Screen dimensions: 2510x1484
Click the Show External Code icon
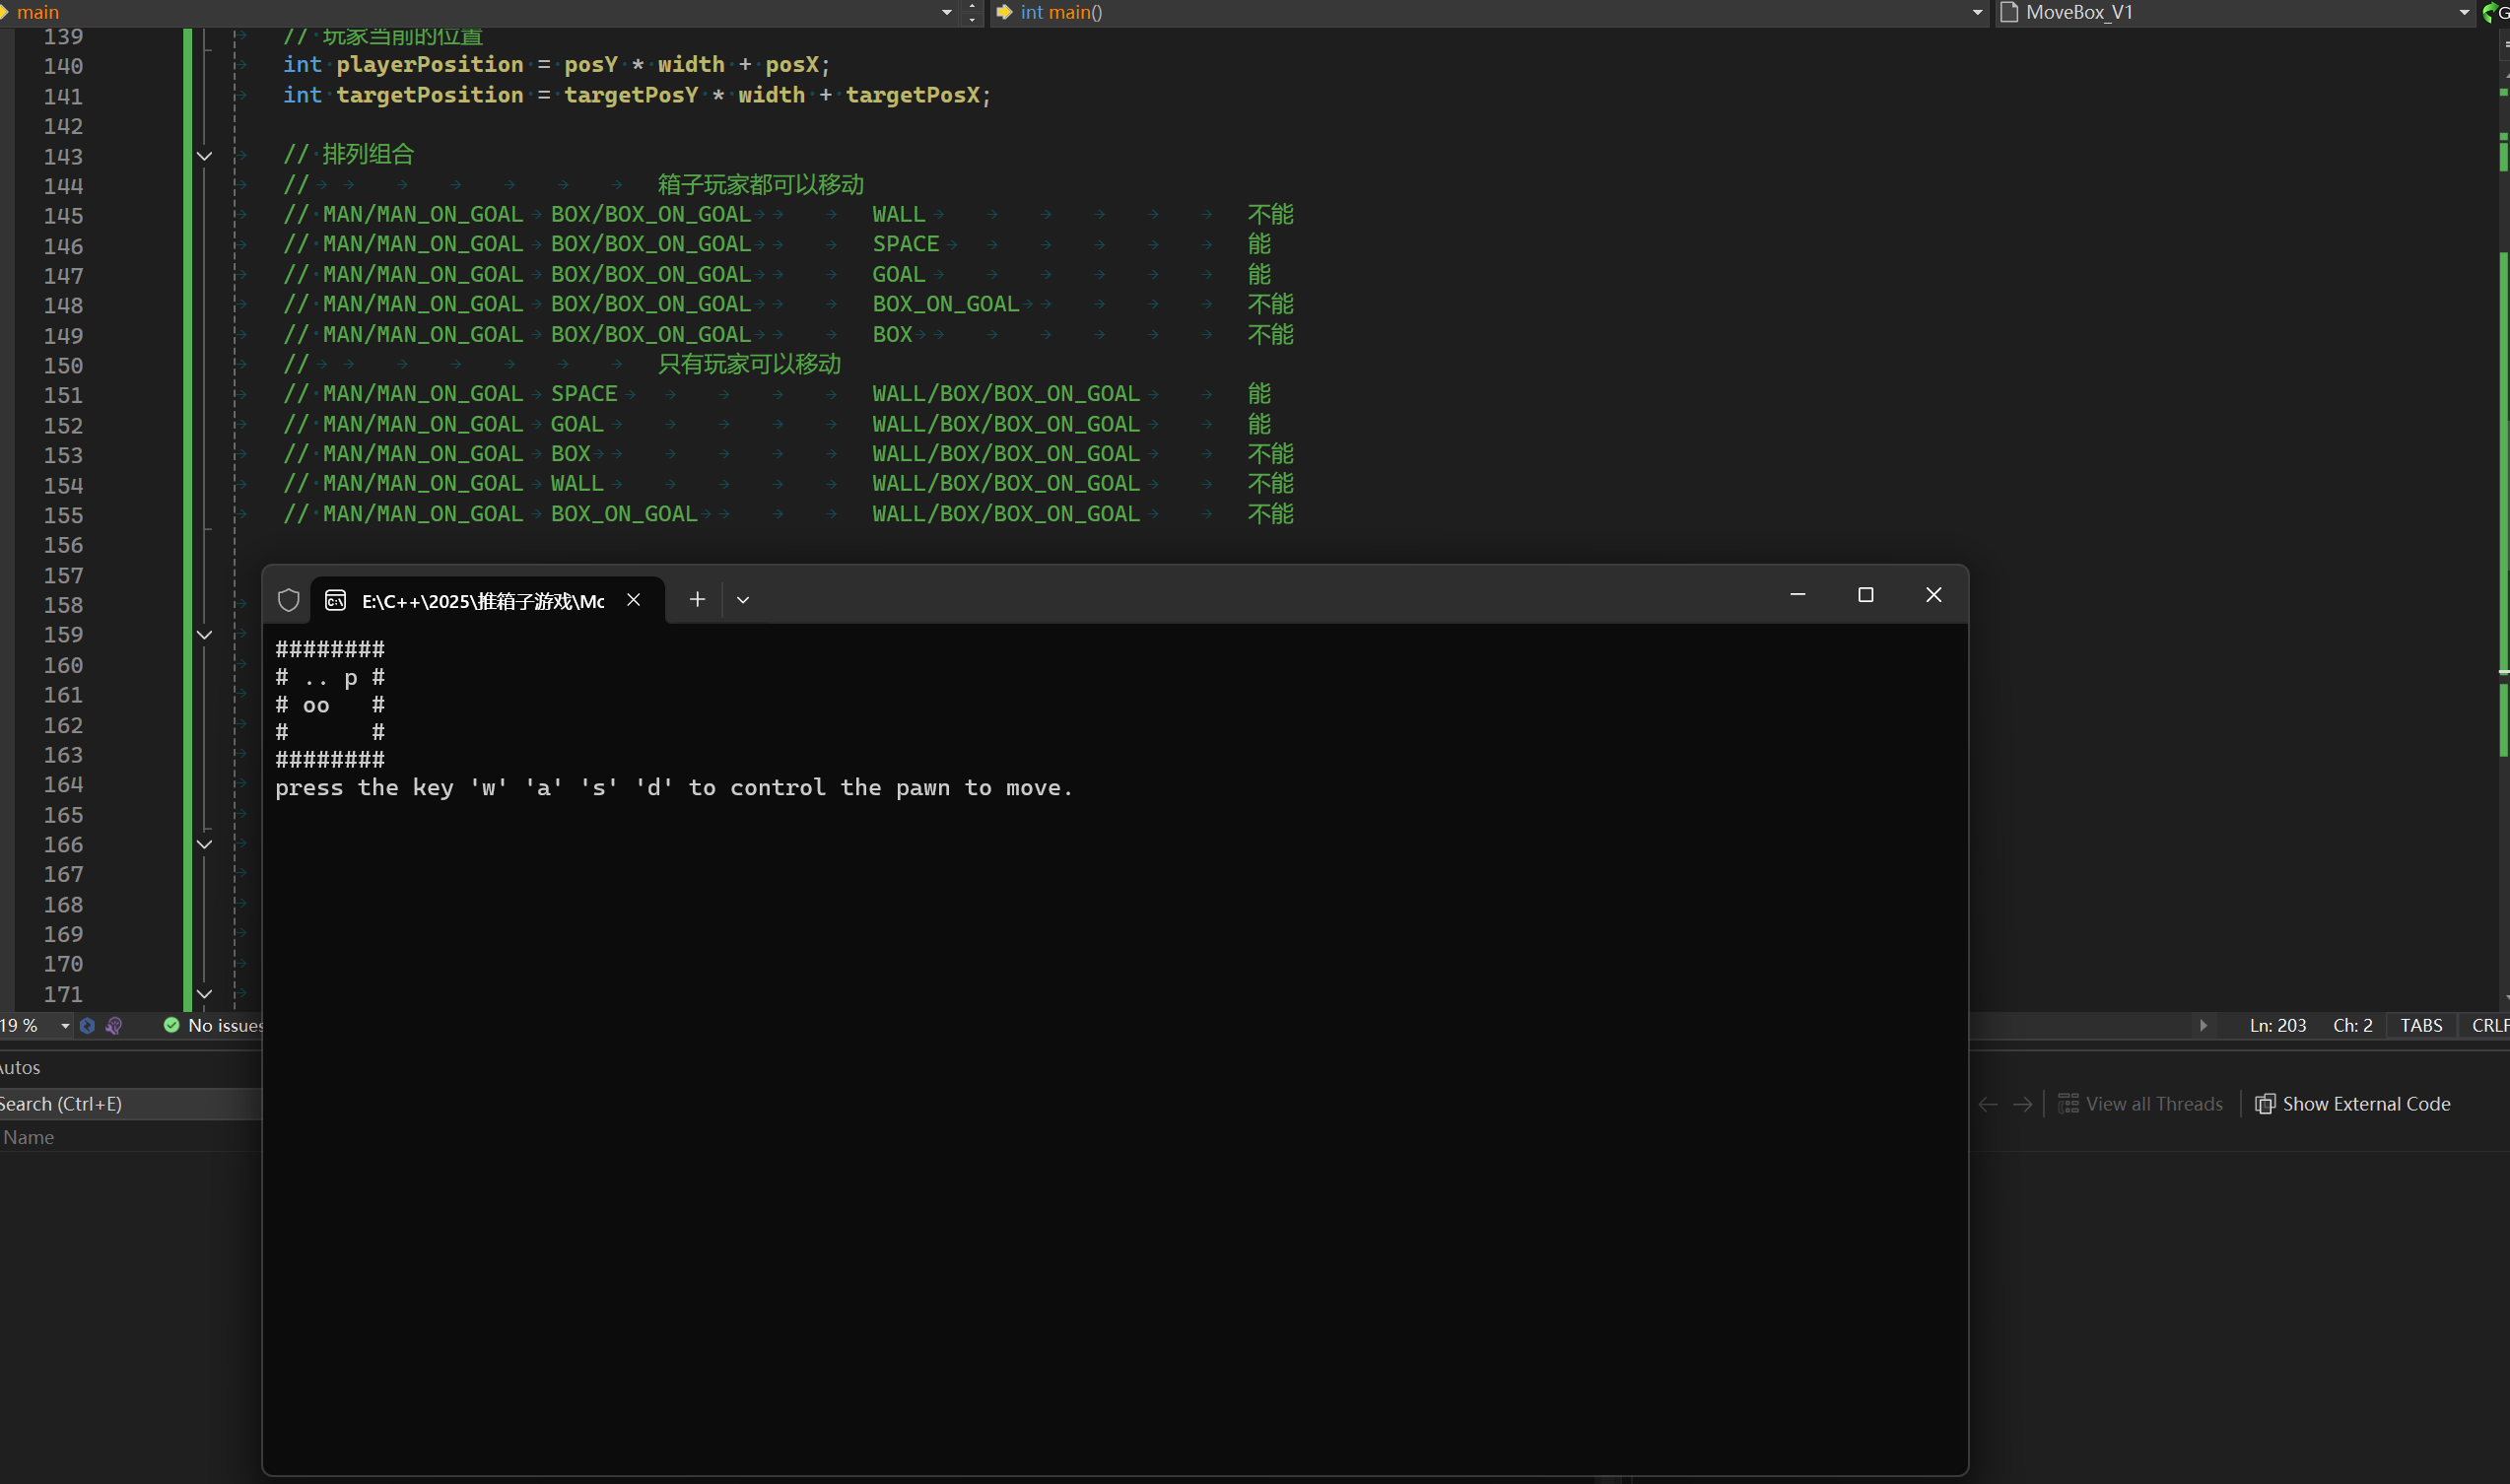point(2265,1104)
